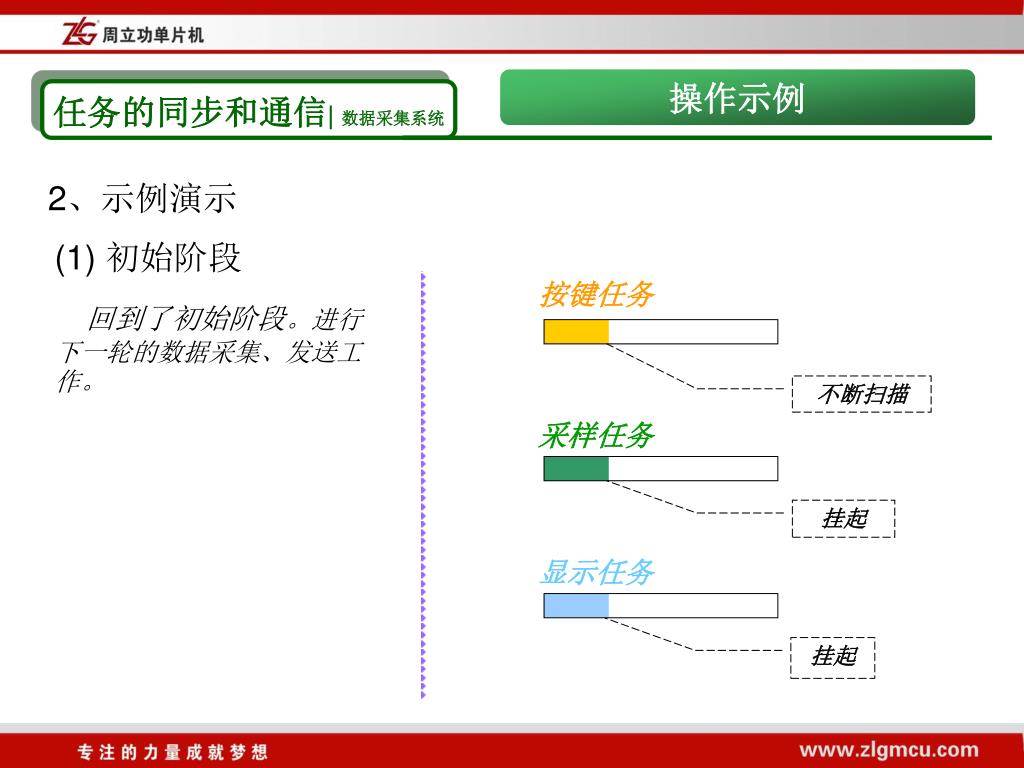This screenshot has height=768, width=1024.
Task: Click the green 采样任务 label
Action: pyautogui.click(x=596, y=436)
